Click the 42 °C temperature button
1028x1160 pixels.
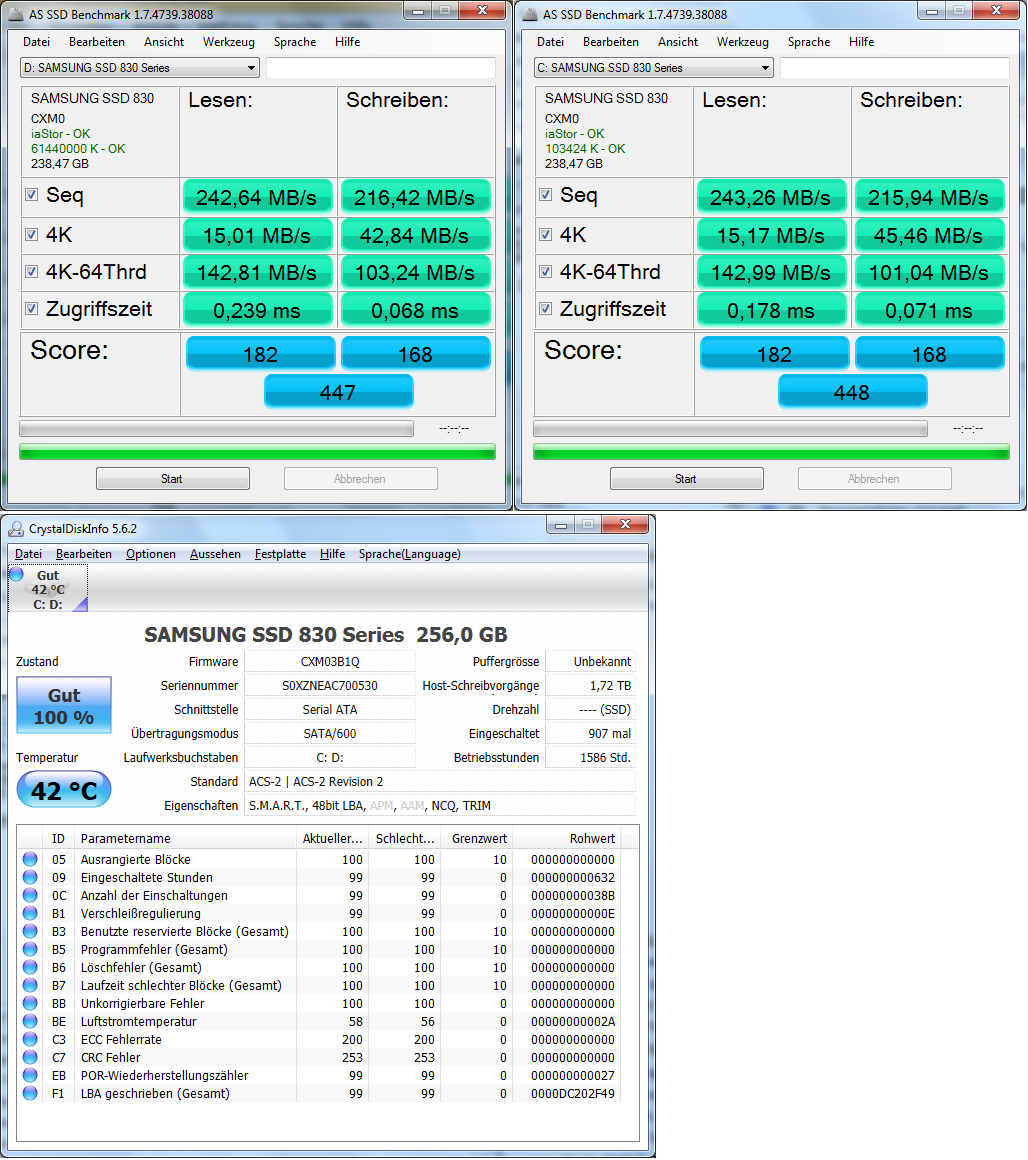coord(64,789)
